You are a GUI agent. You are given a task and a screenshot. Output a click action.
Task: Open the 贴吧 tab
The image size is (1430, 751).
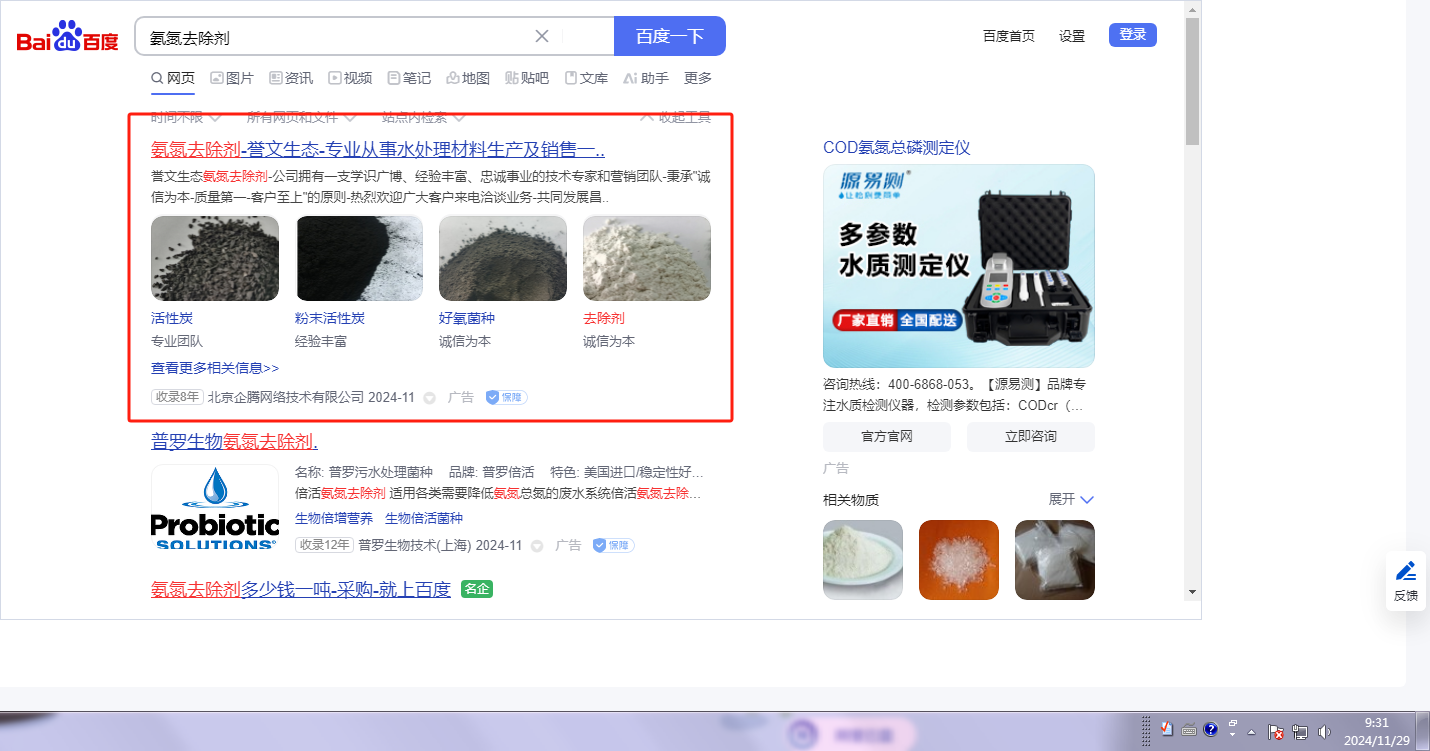pyautogui.click(x=527, y=78)
